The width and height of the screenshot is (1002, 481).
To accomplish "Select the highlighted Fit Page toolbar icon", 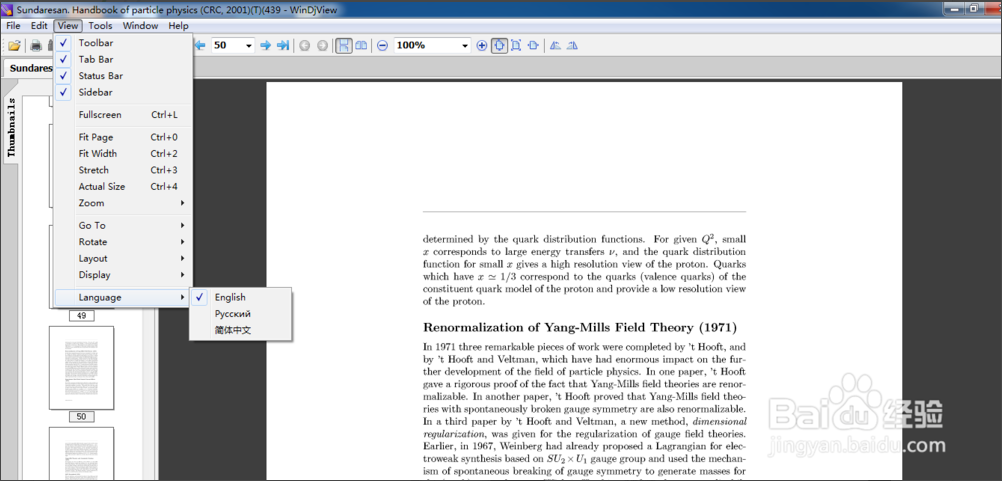I will pyautogui.click(x=499, y=45).
